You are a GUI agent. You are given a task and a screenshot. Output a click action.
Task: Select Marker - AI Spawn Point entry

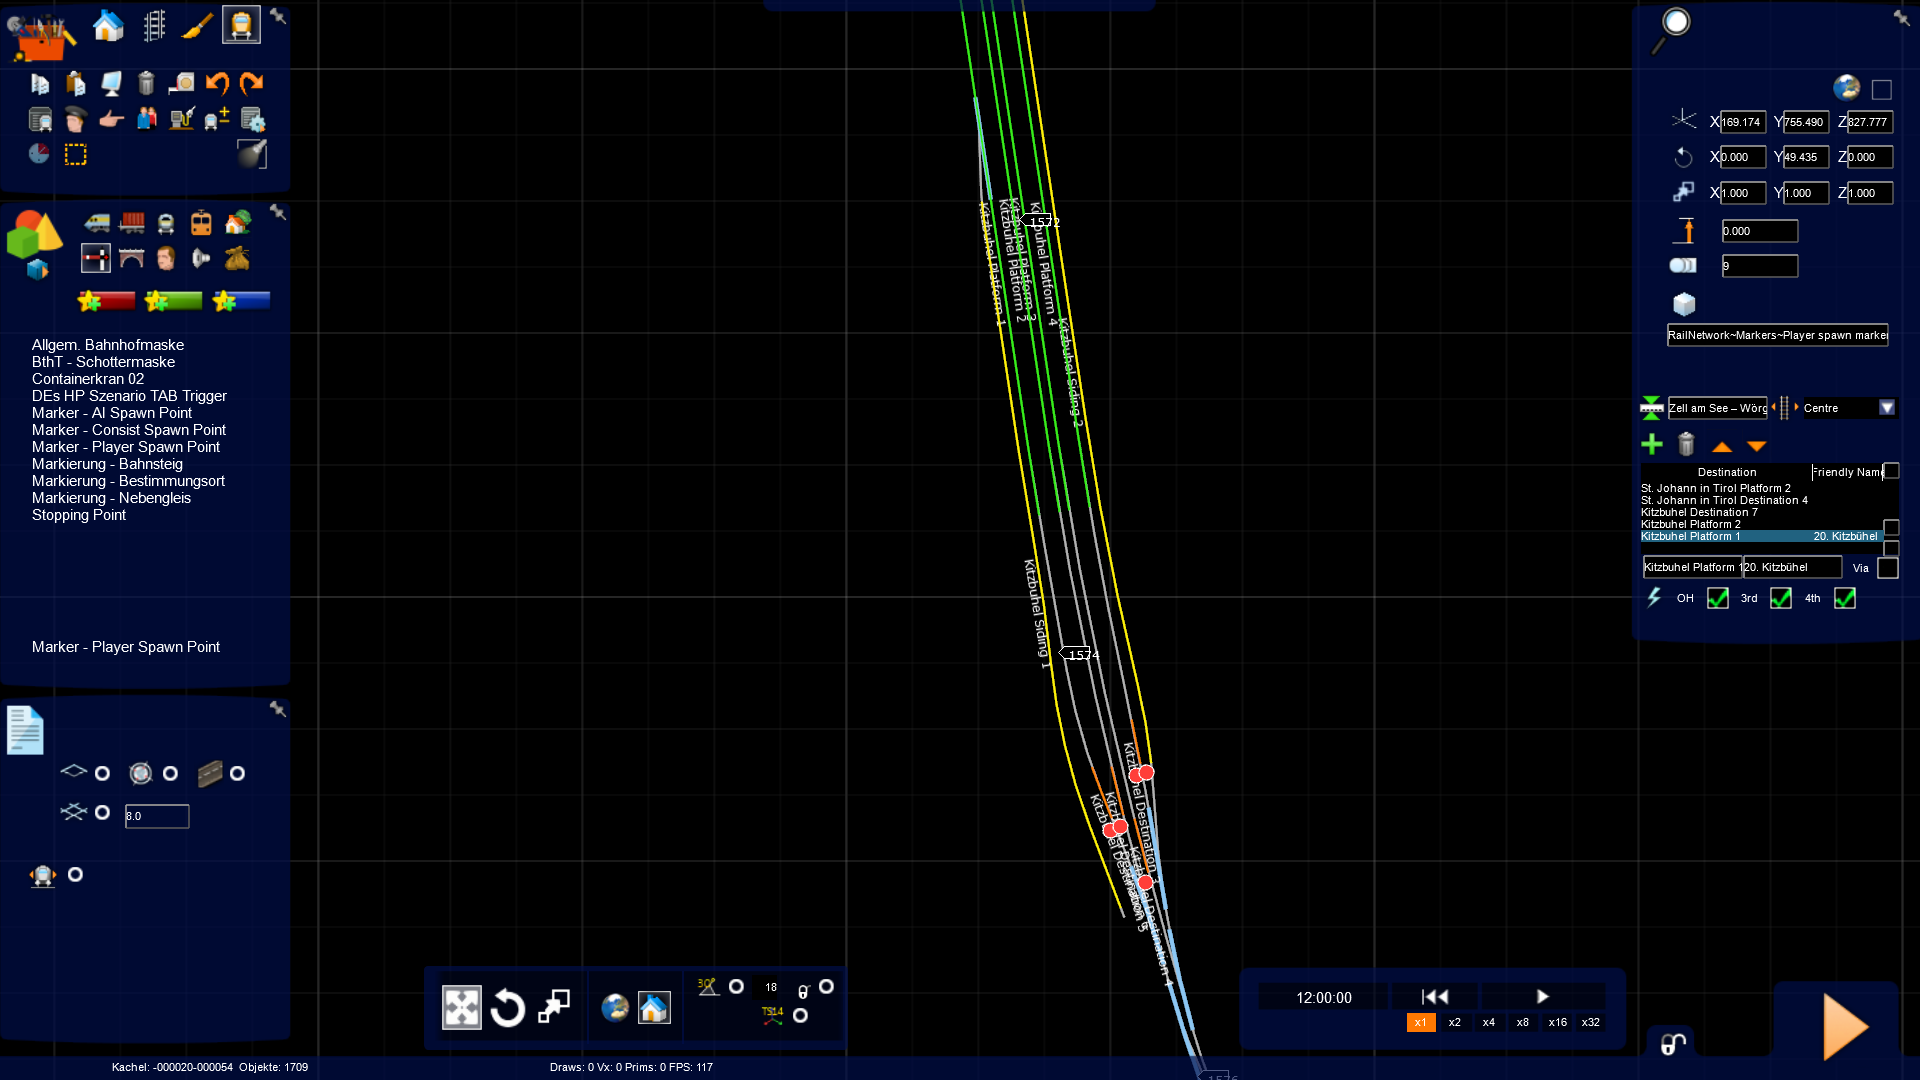111,413
